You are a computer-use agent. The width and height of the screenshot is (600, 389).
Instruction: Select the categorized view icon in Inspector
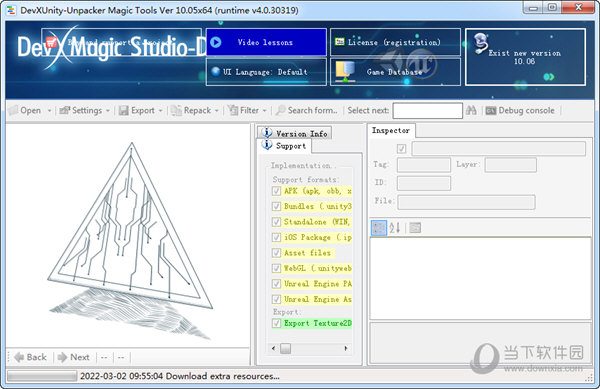point(379,228)
